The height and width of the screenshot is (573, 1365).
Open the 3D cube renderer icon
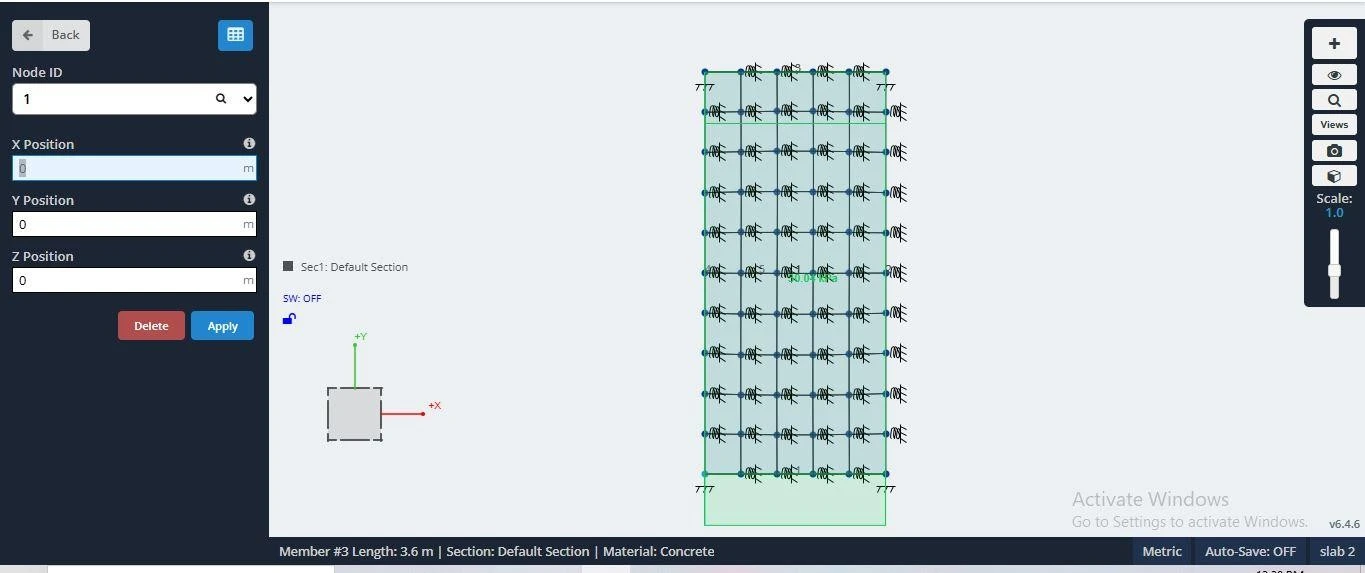coord(1334,176)
